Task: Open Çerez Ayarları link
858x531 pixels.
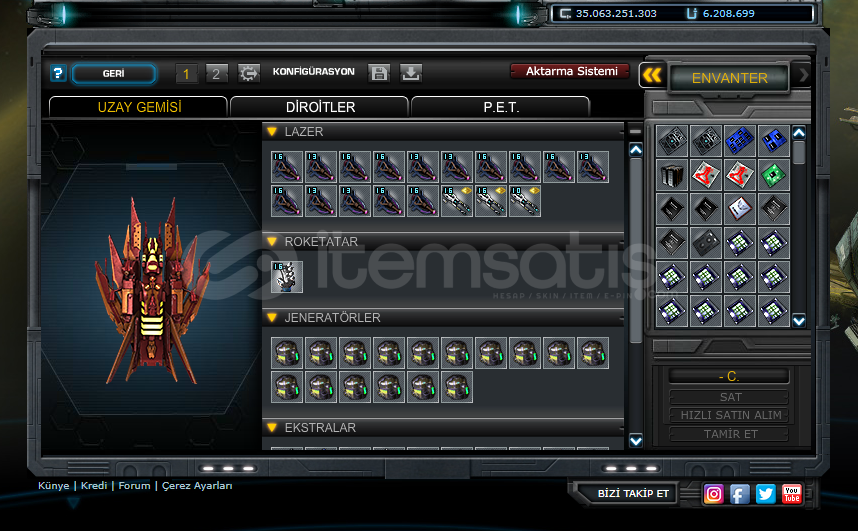Action: click(x=197, y=486)
